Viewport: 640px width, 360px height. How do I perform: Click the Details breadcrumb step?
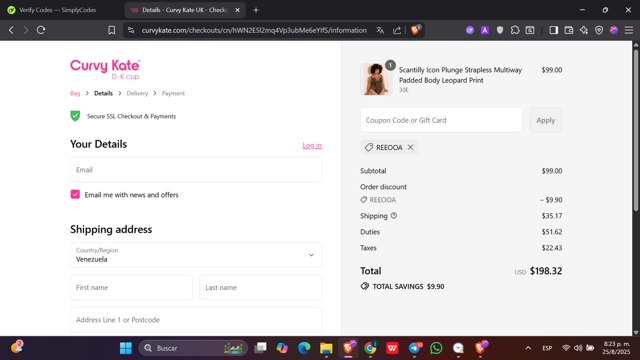tap(103, 93)
